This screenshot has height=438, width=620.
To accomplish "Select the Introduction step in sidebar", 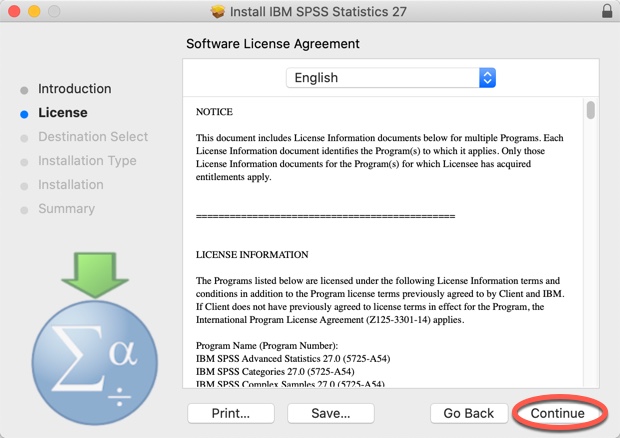I will point(75,89).
